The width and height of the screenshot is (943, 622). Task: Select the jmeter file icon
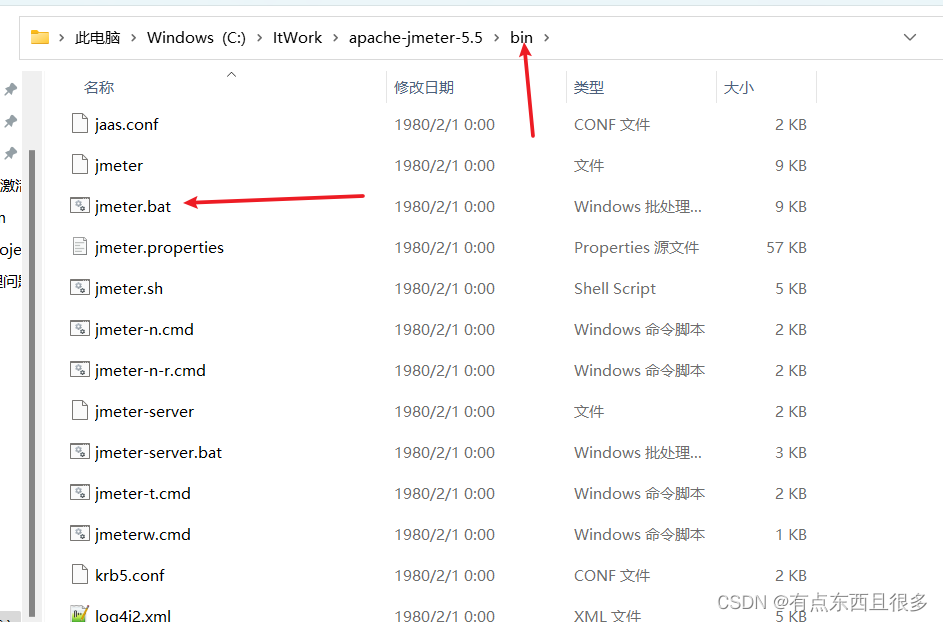click(80, 164)
